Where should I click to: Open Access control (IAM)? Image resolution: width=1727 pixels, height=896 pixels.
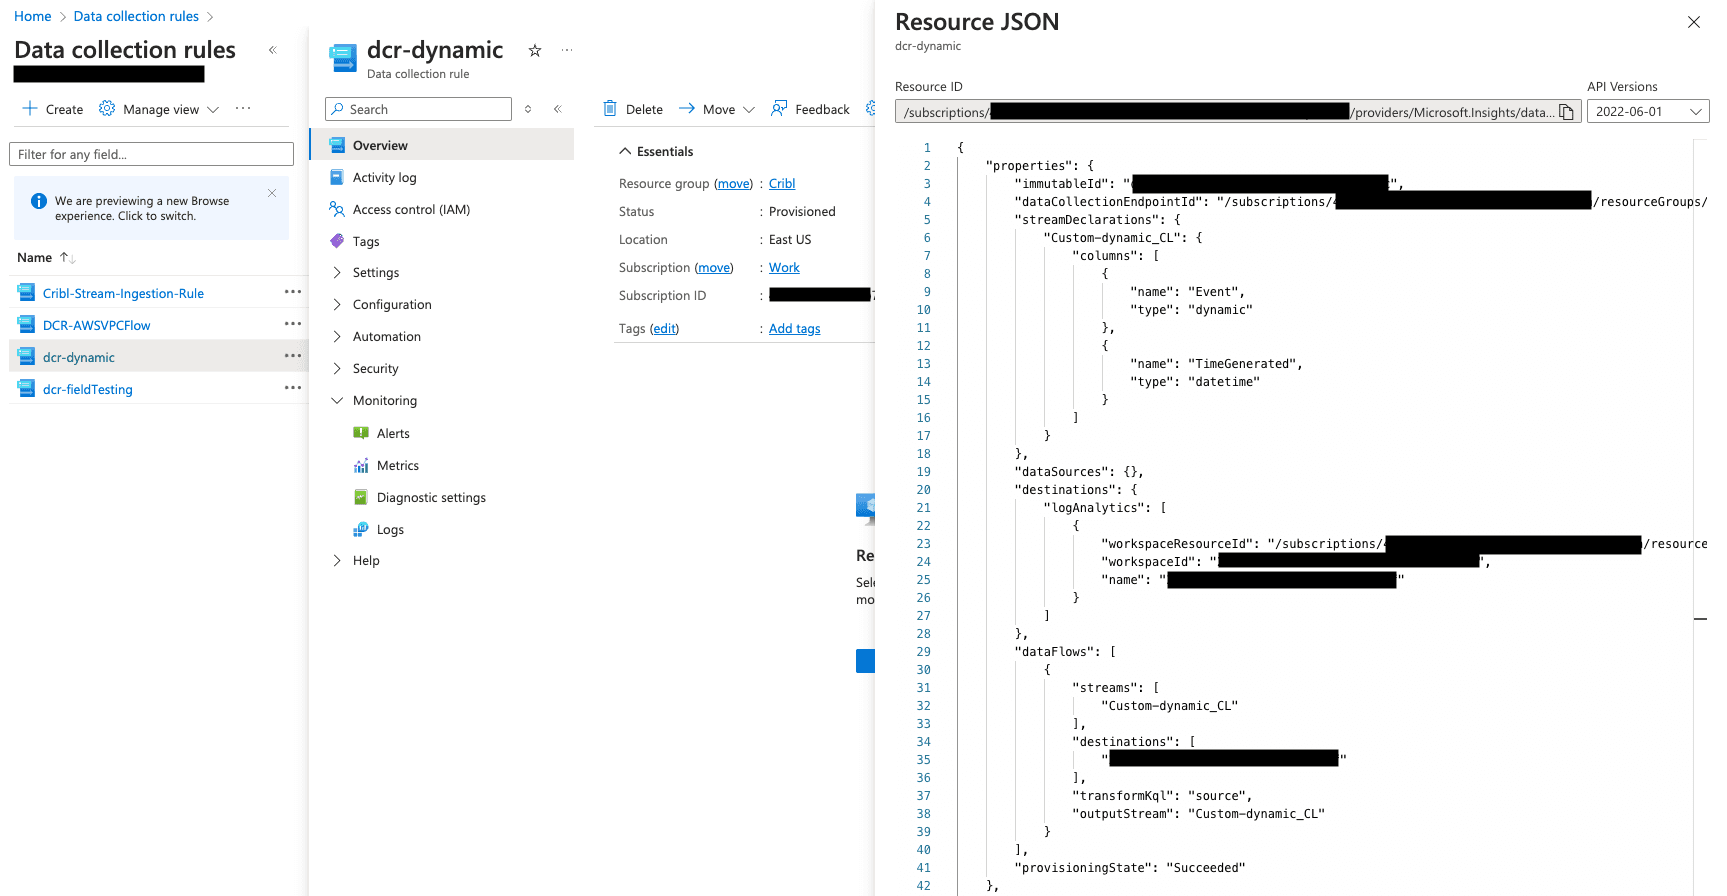410,209
